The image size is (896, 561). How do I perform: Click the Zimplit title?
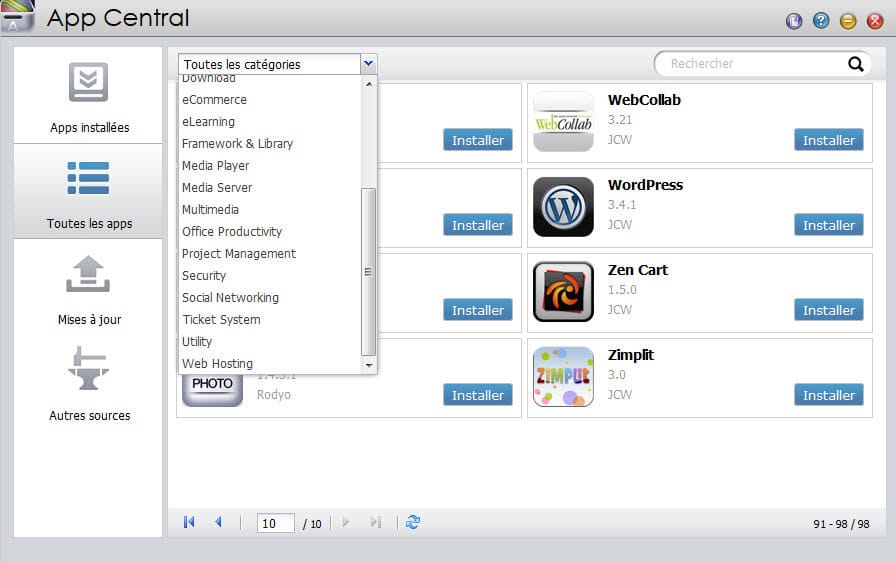631,355
